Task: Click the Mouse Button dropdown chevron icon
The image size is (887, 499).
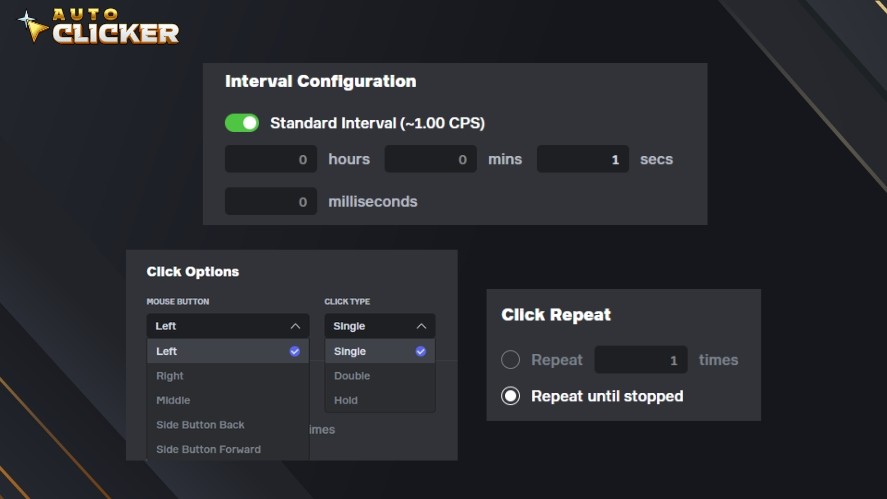Action: coord(295,326)
